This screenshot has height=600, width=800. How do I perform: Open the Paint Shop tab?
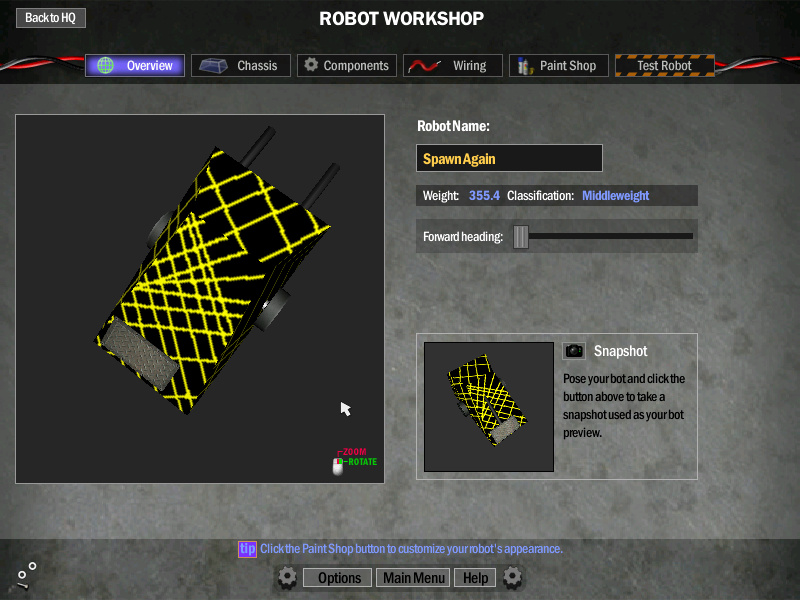click(x=559, y=66)
